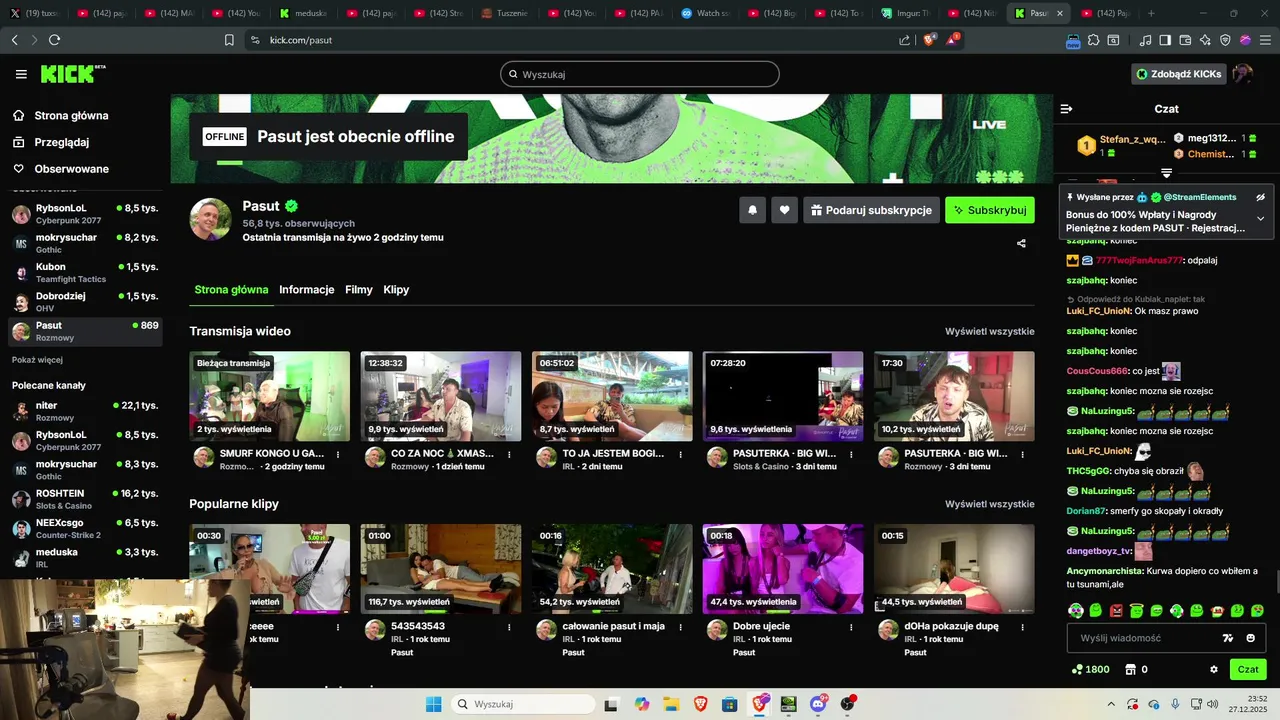Open options menu for Dobre ujecie clip

click(x=851, y=627)
